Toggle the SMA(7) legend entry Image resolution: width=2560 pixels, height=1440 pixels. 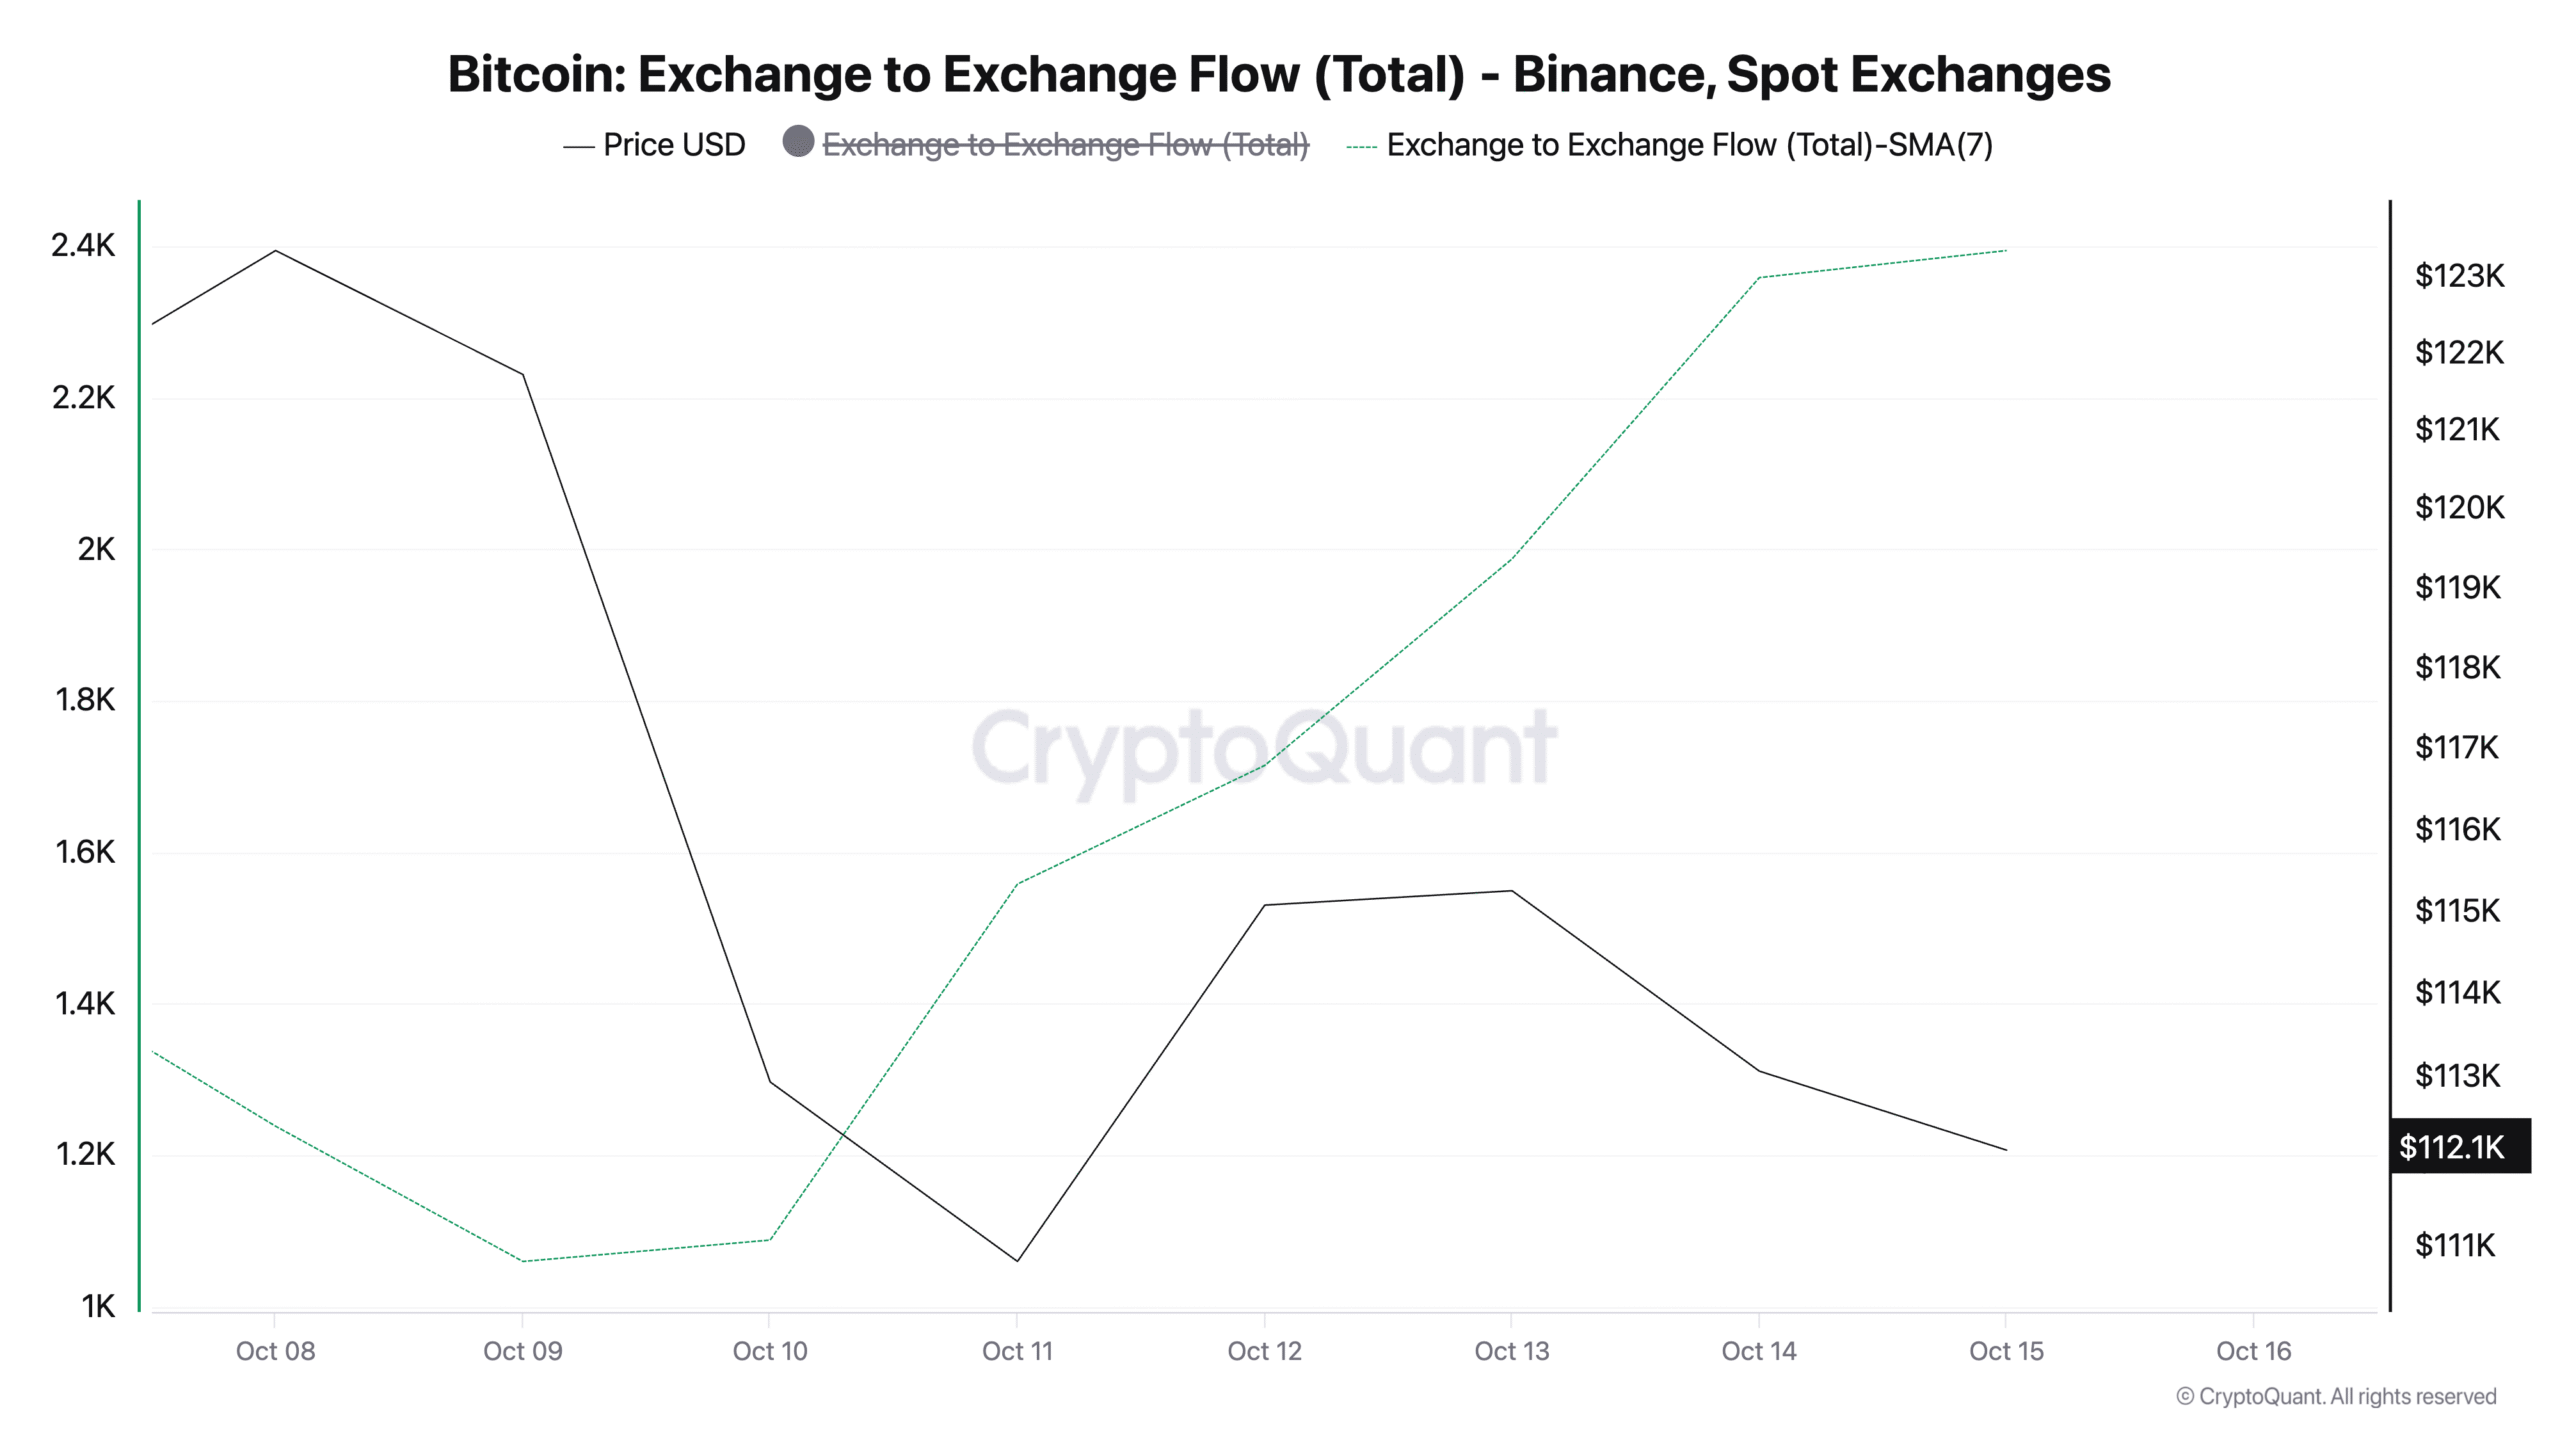point(1689,145)
